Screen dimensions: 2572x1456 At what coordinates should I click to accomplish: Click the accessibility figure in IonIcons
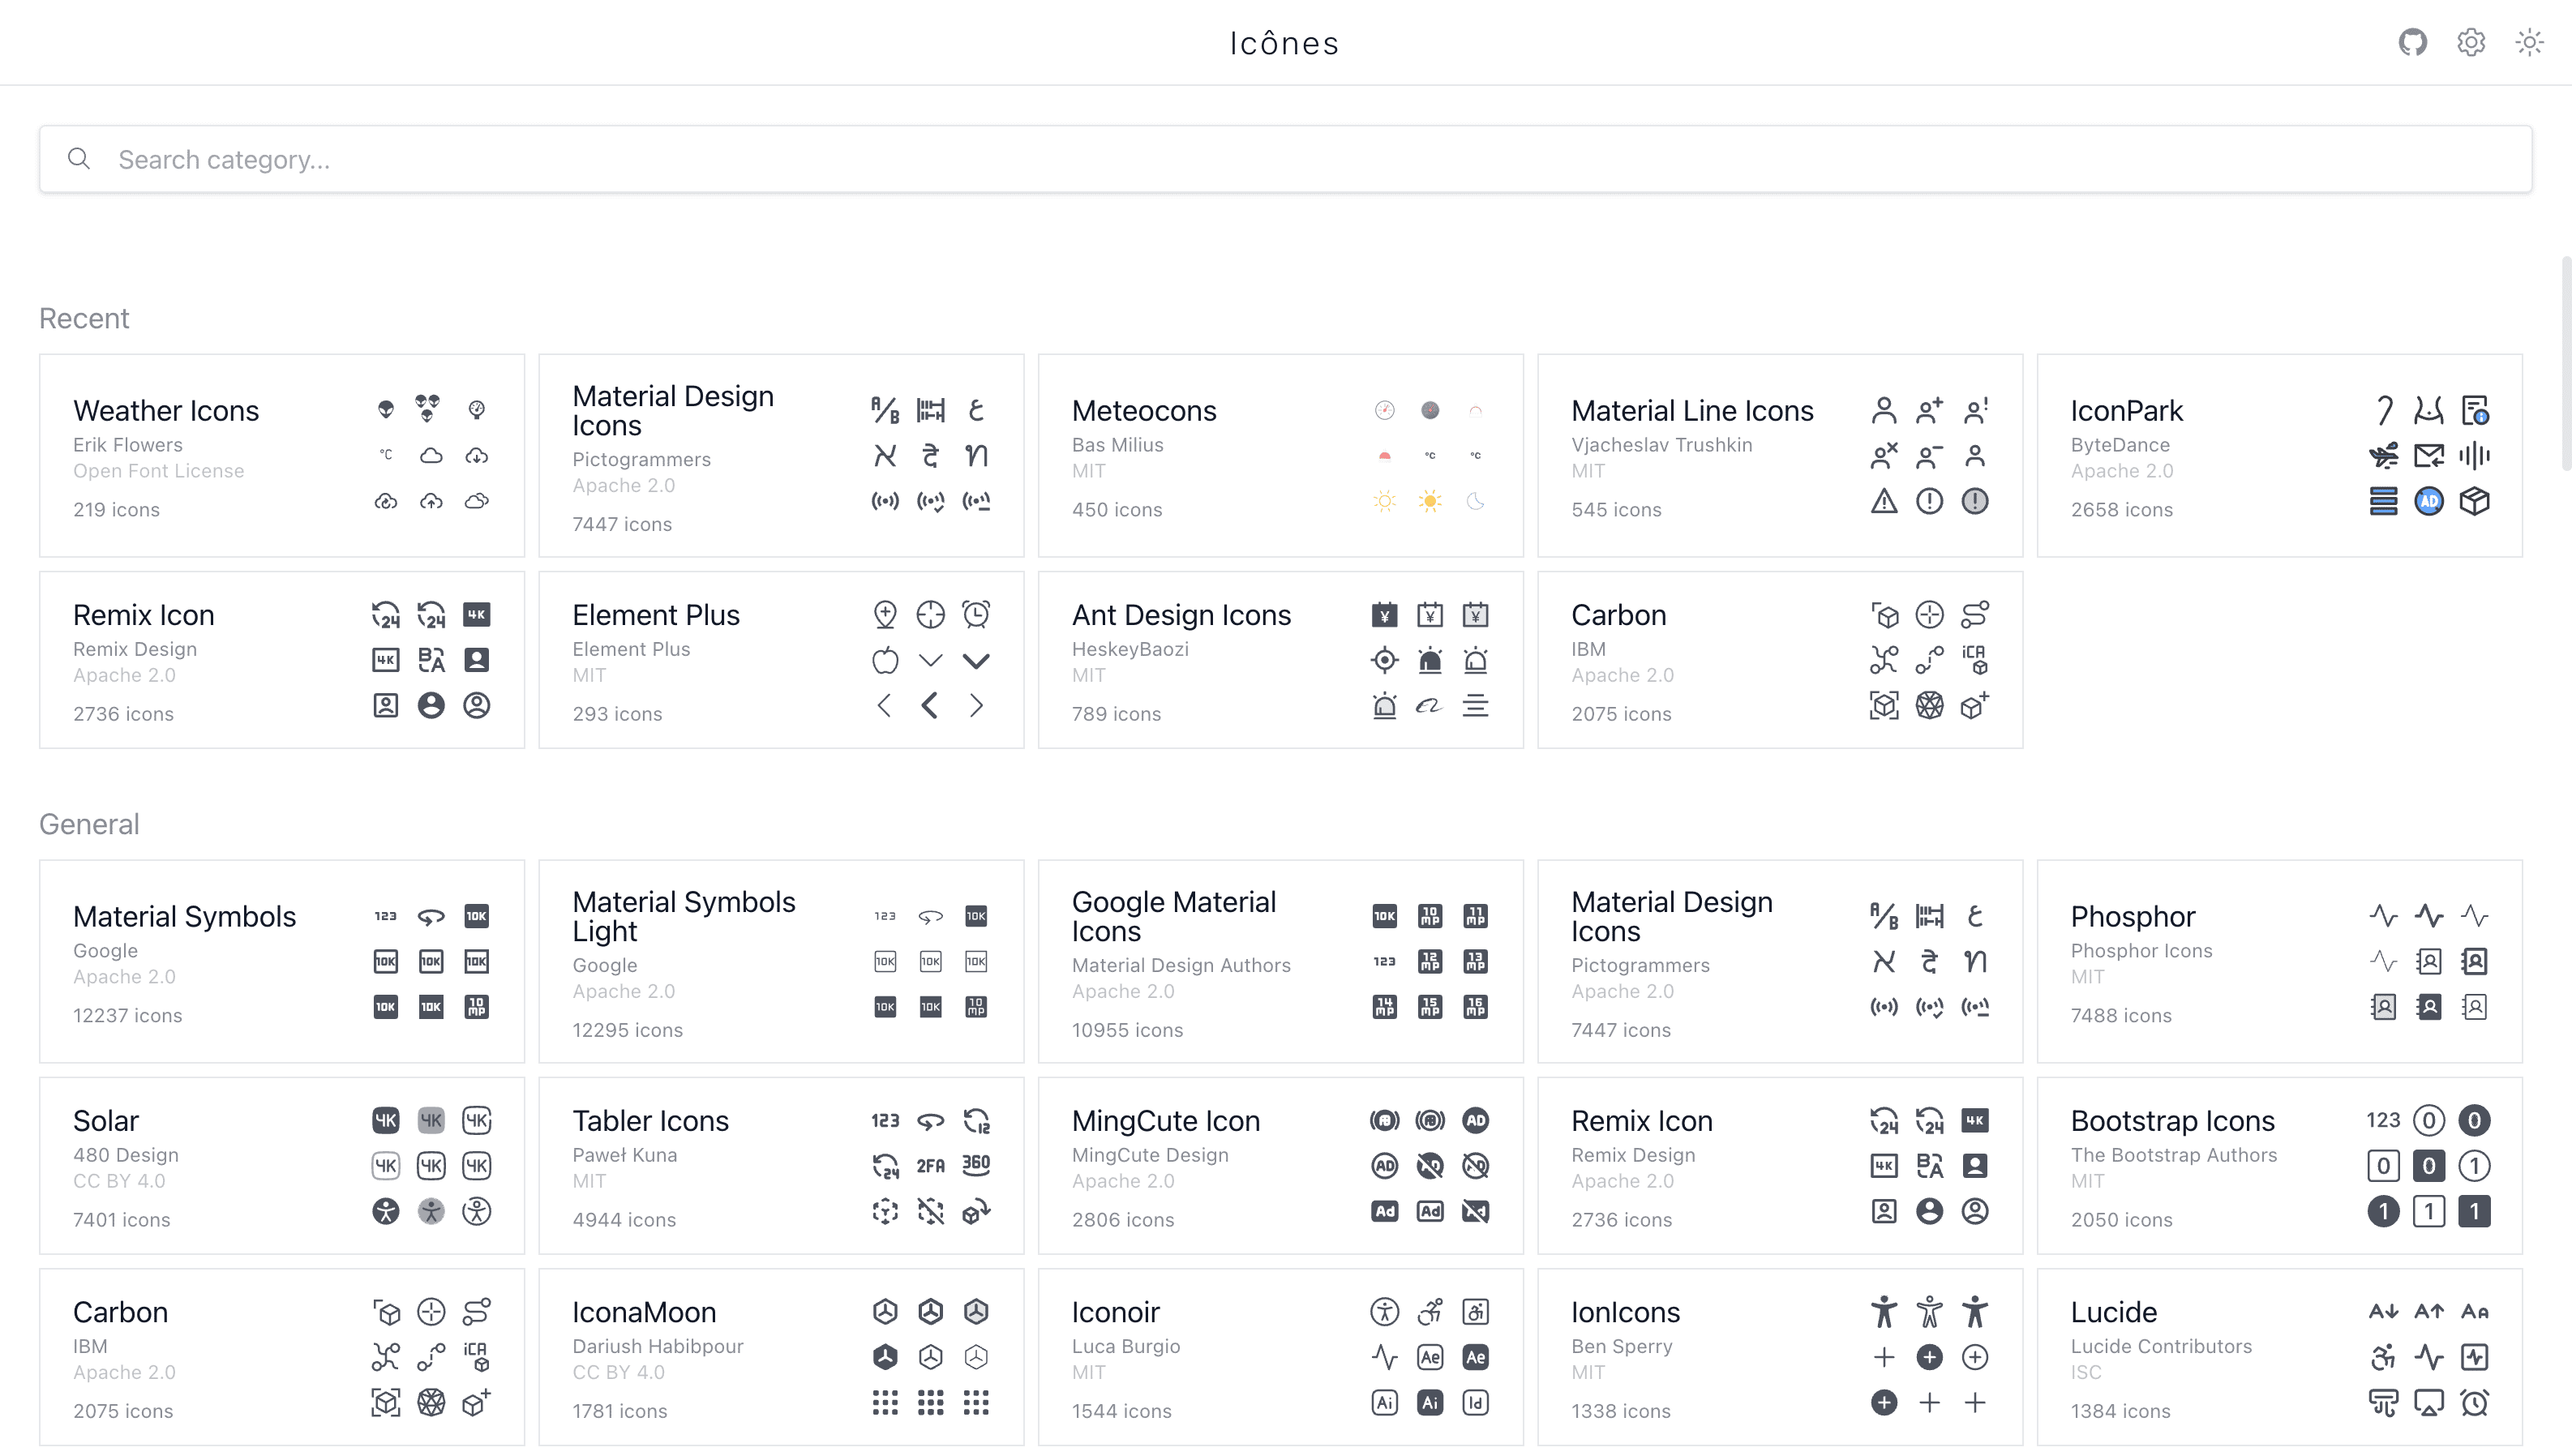(1884, 1311)
